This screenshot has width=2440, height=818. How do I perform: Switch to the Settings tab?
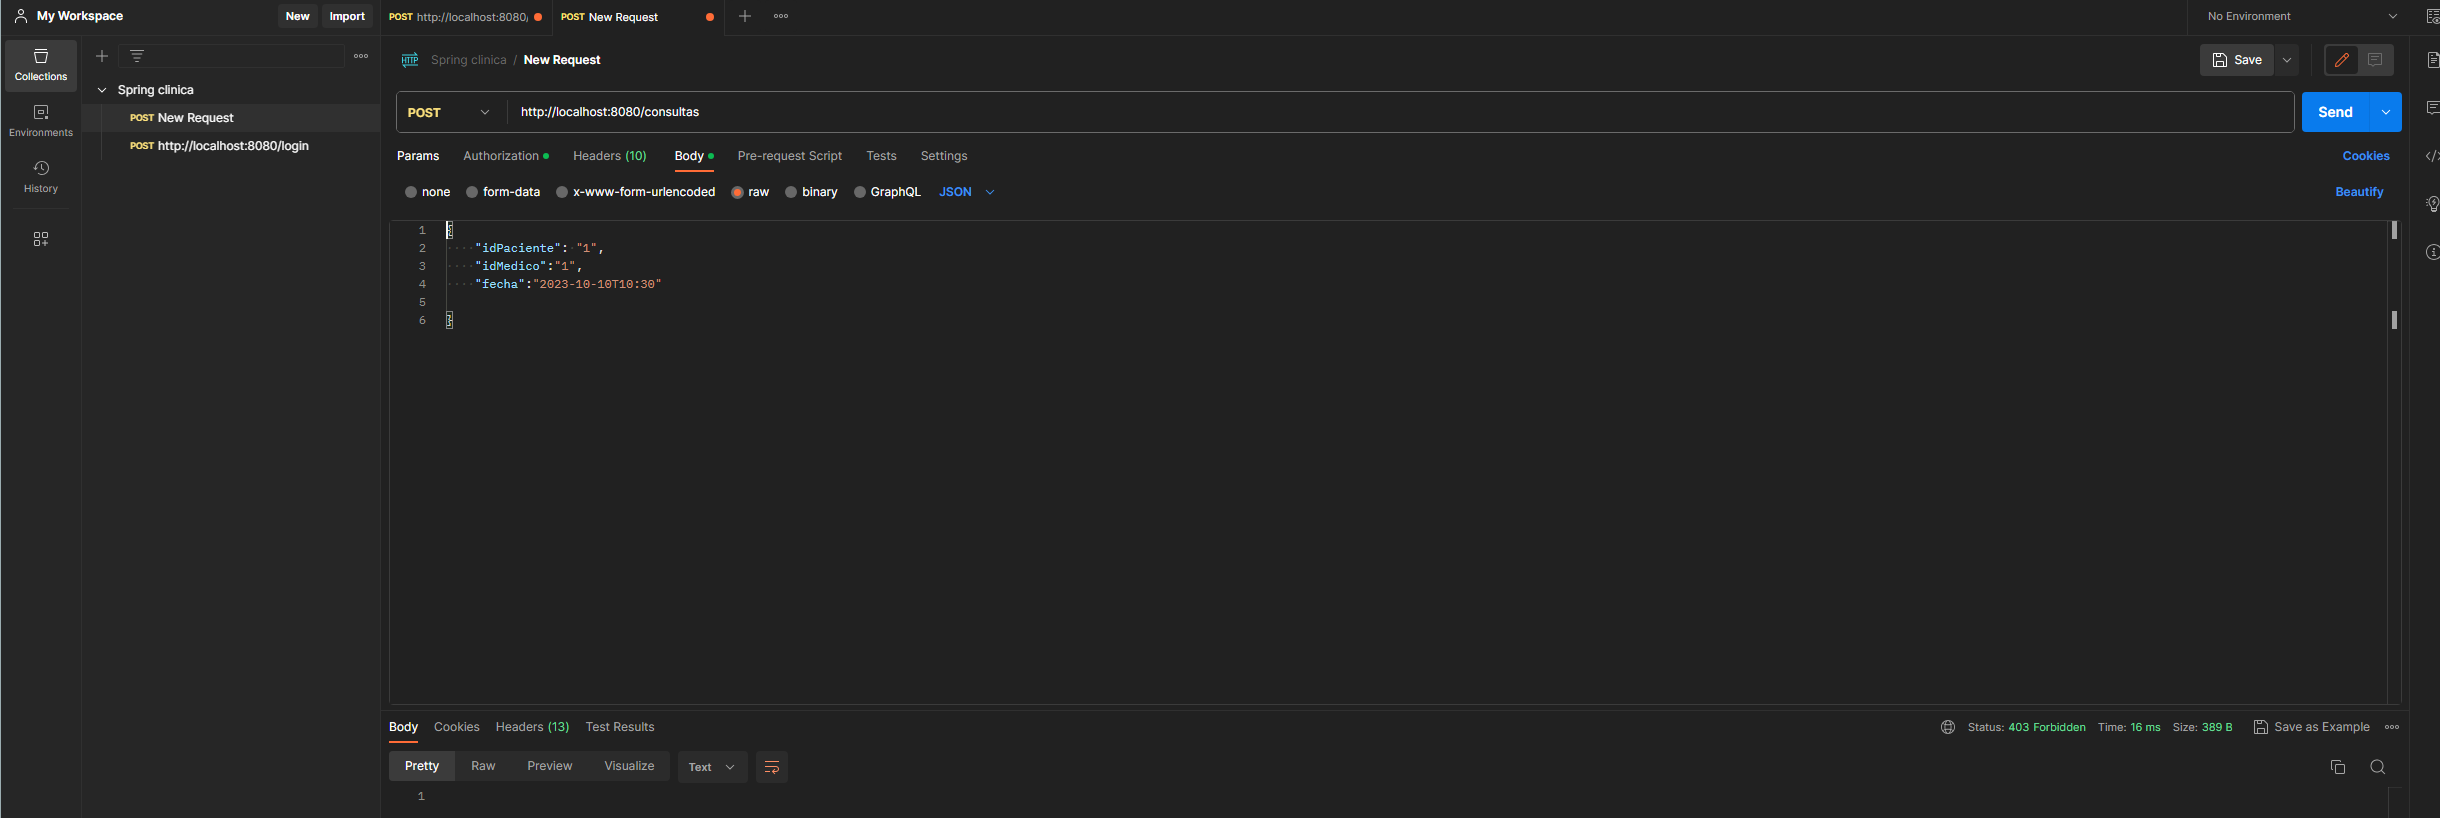[x=944, y=156]
